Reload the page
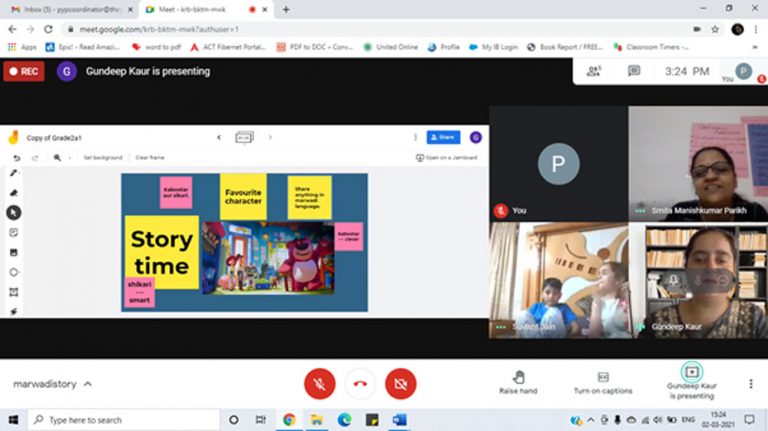The height and width of the screenshot is (431, 768). pos(48,29)
